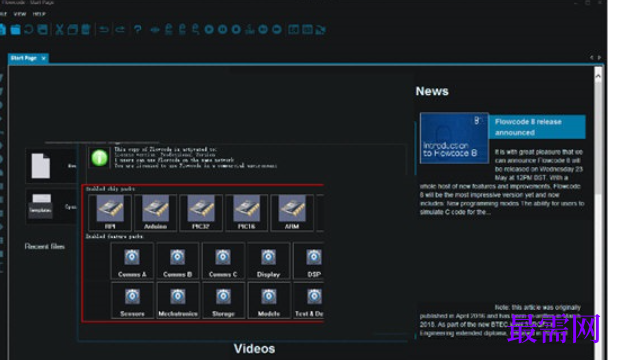
Task: Click the Templates open icon
Action: 41,206
